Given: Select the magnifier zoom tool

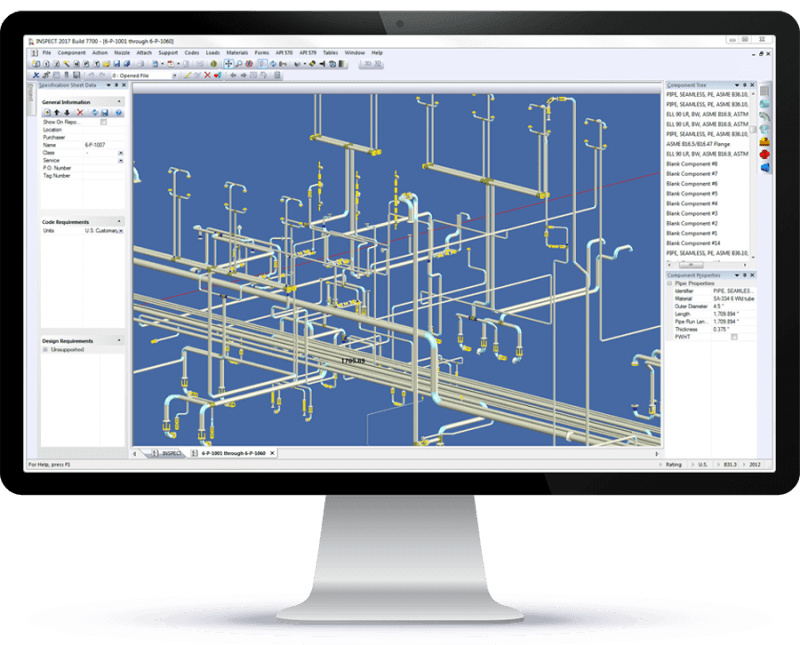Looking at the screenshot, I should pyautogui.click(x=238, y=64).
